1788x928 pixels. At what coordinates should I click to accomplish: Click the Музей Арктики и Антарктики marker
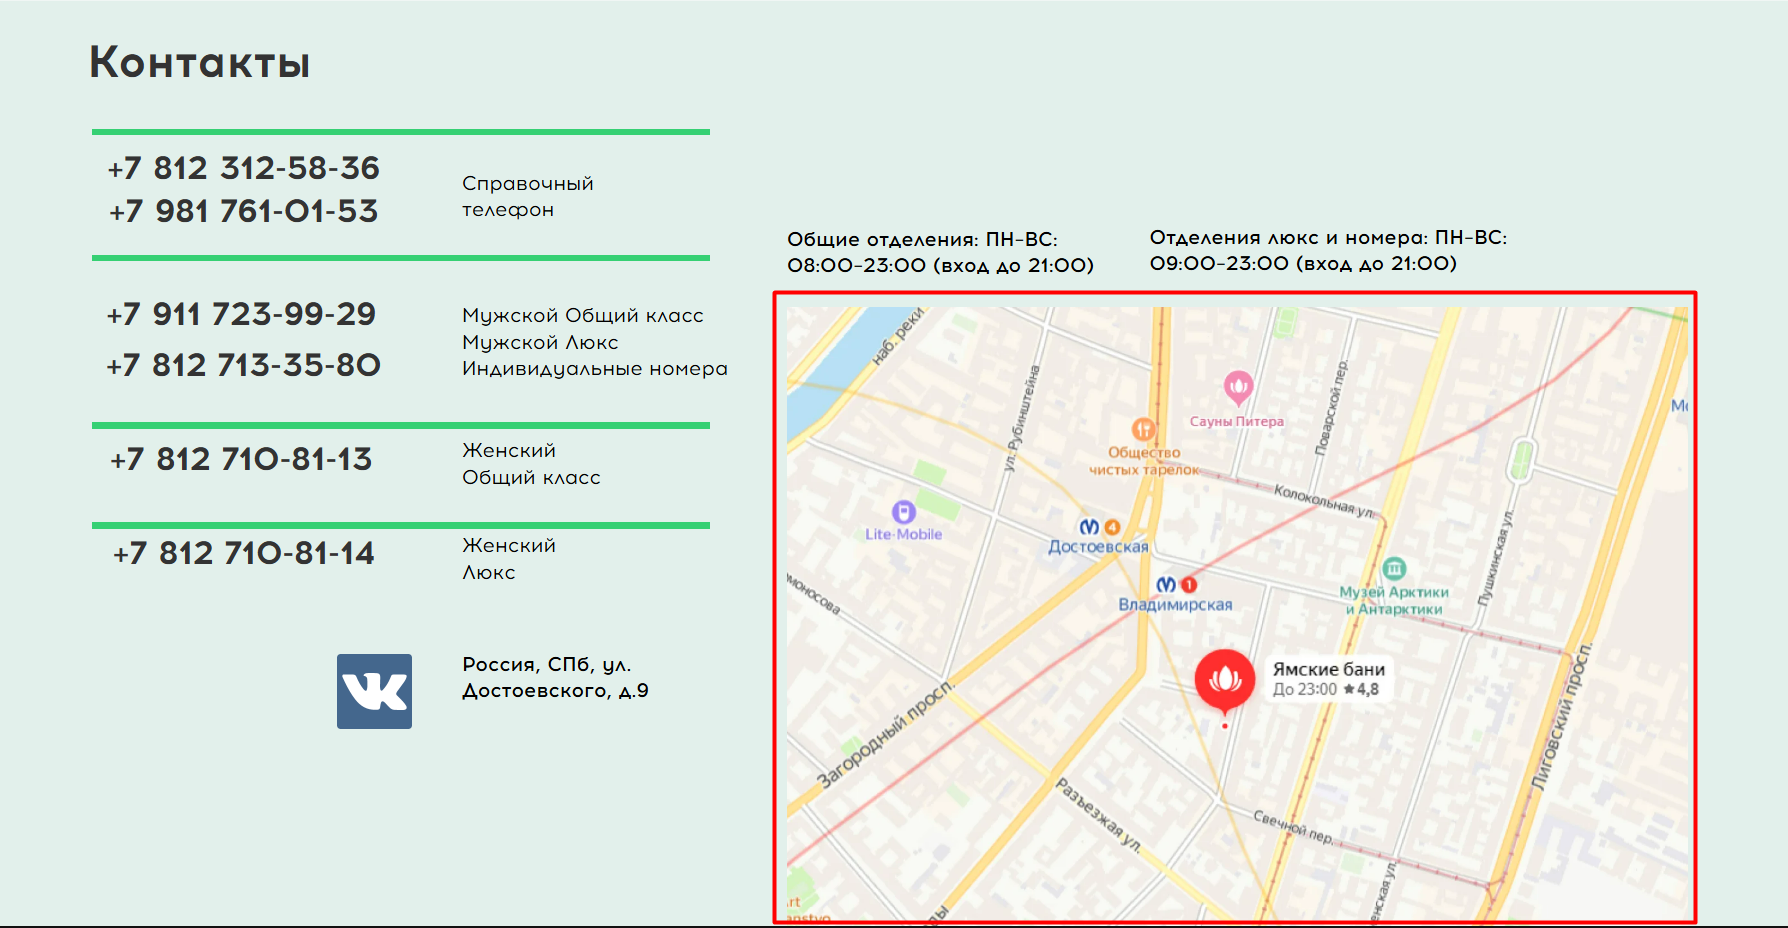tap(1393, 569)
